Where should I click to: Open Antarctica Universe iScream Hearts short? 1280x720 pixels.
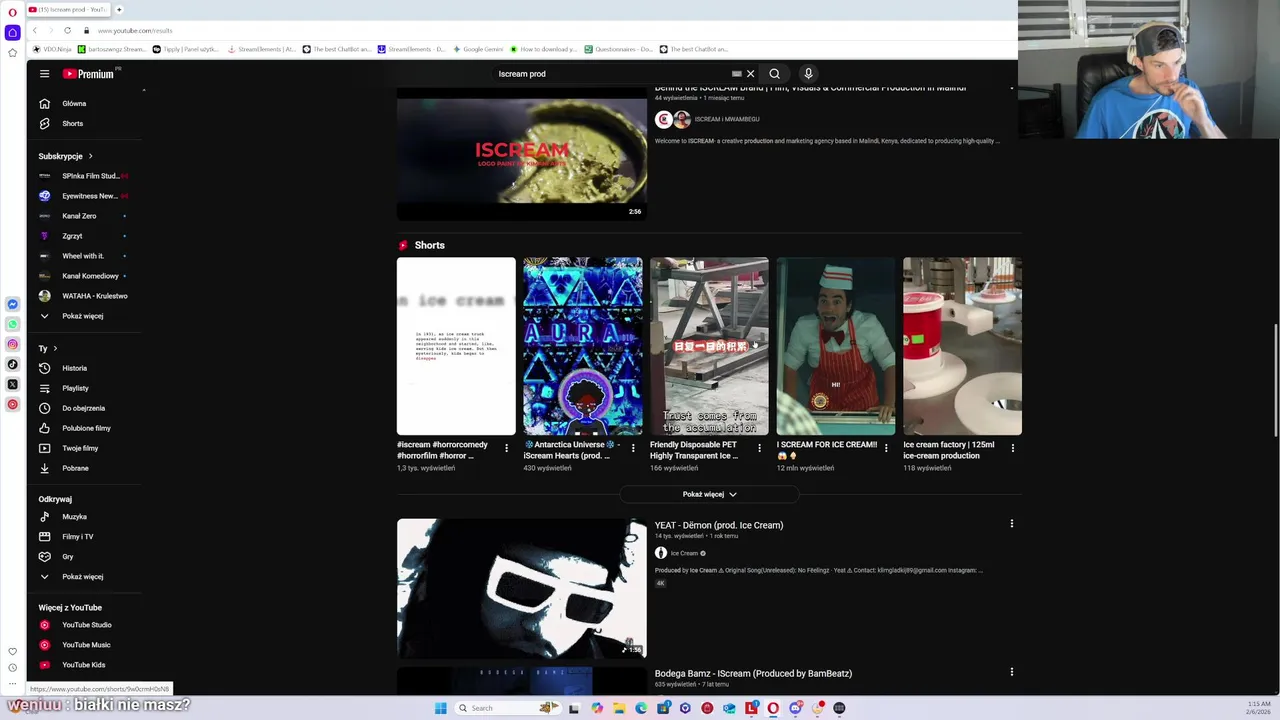point(583,346)
